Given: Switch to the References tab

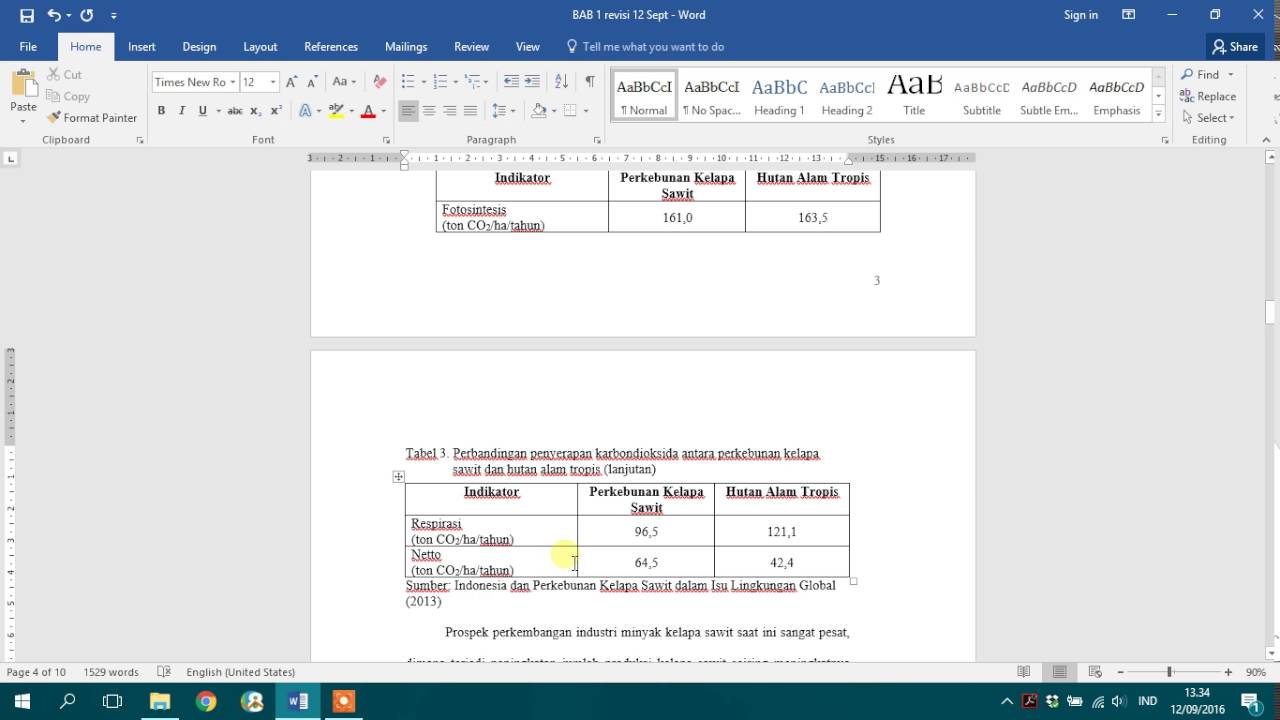Looking at the screenshot, I should coord(331,47).
